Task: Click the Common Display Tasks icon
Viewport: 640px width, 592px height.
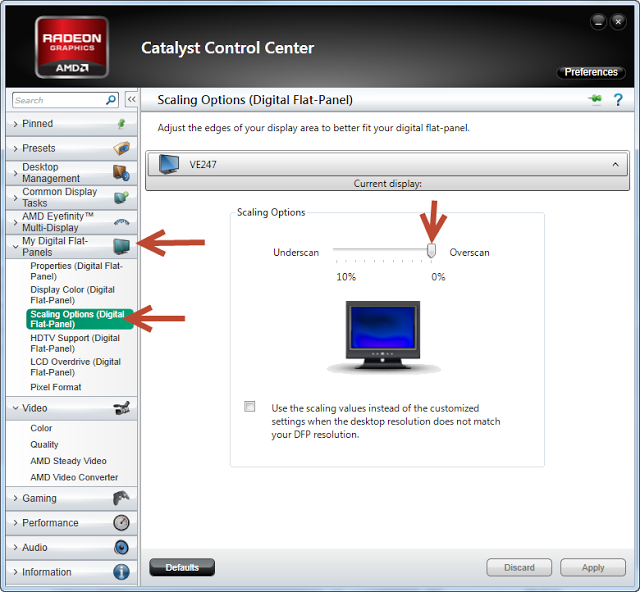Action: pyautogui.click(x=121, y=198)
